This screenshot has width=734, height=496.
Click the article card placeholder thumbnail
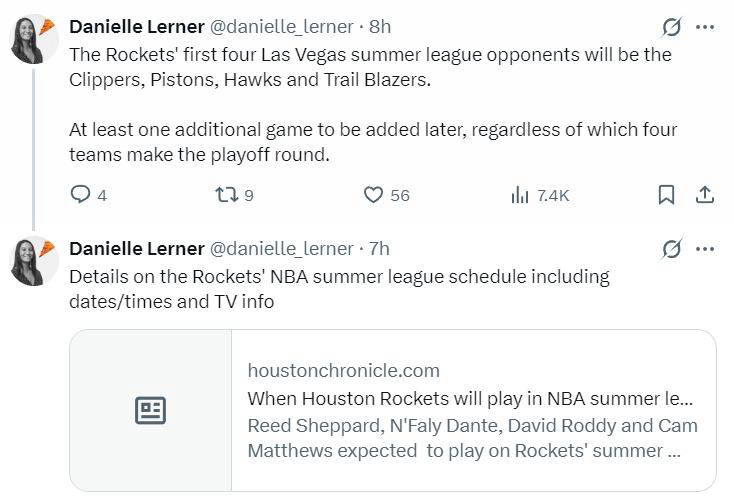click(150, 410)
